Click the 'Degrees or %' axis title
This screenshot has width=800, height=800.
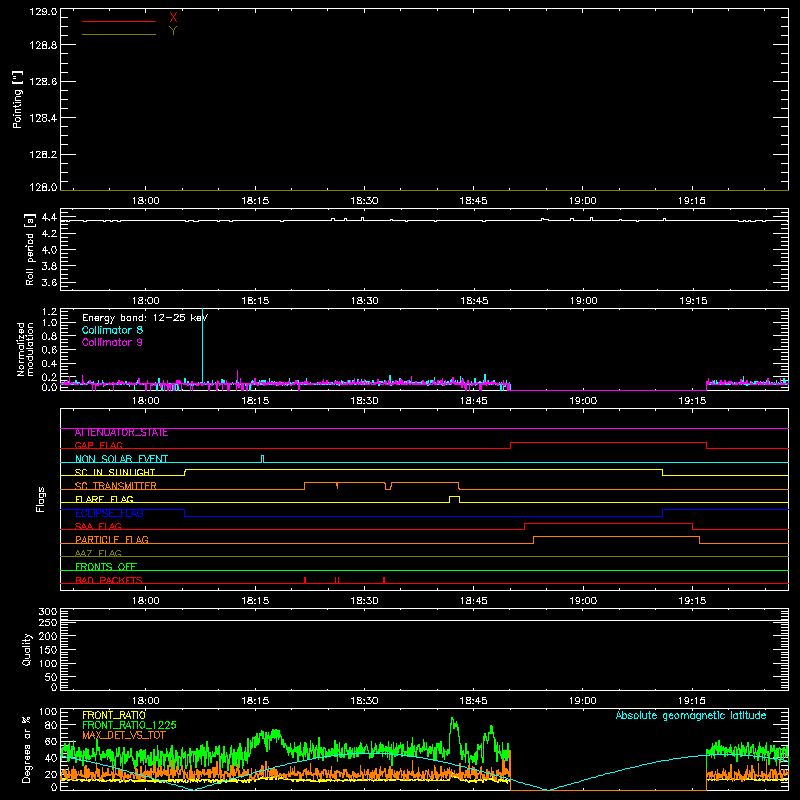[x=27, y=749]
